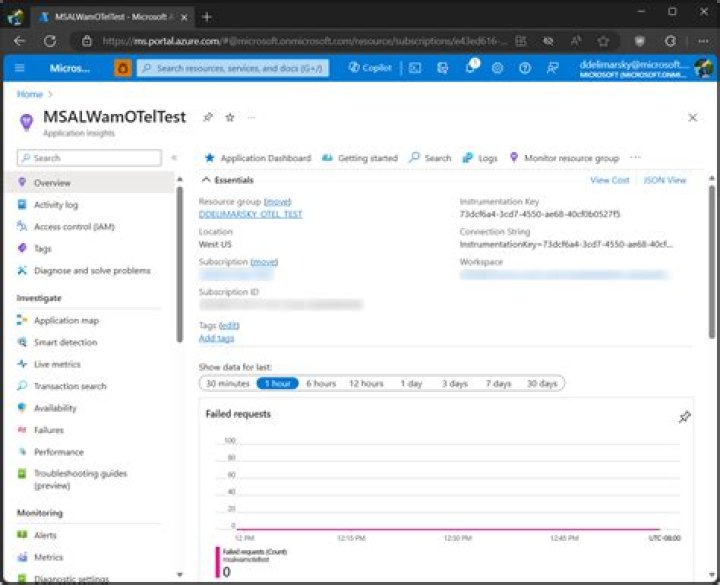Open Application map under Investigate

pos(67,321)
